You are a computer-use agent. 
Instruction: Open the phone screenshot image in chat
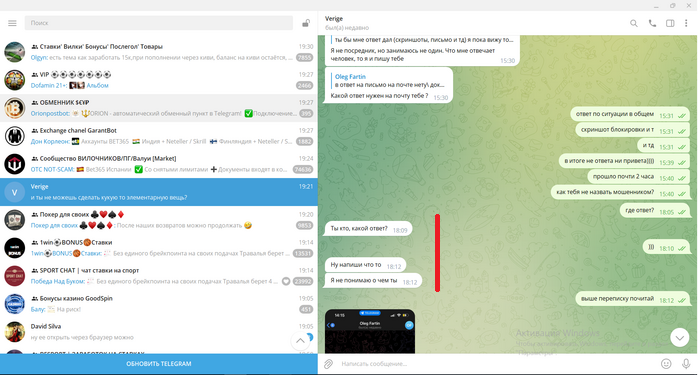coord(370,331)
